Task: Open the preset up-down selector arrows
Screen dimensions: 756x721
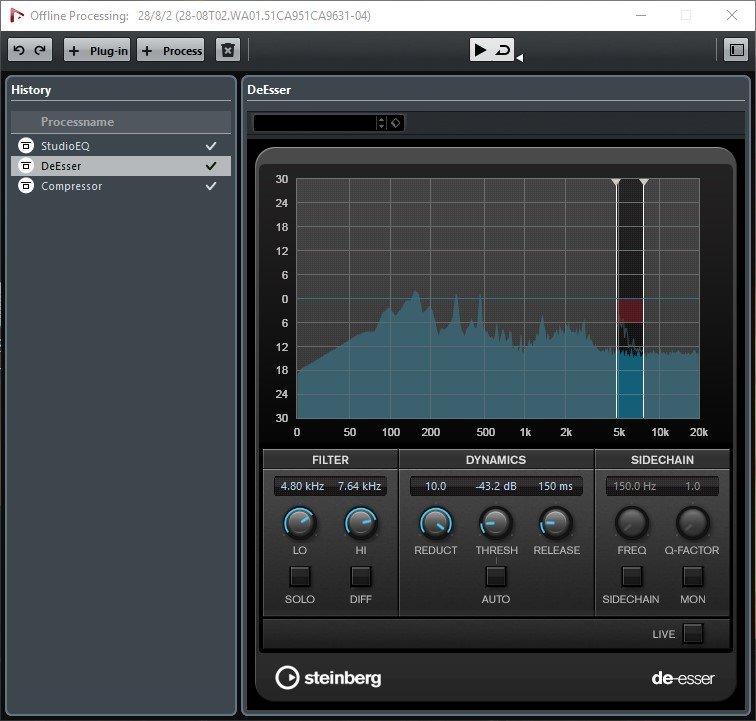Action: pos(381,123)
